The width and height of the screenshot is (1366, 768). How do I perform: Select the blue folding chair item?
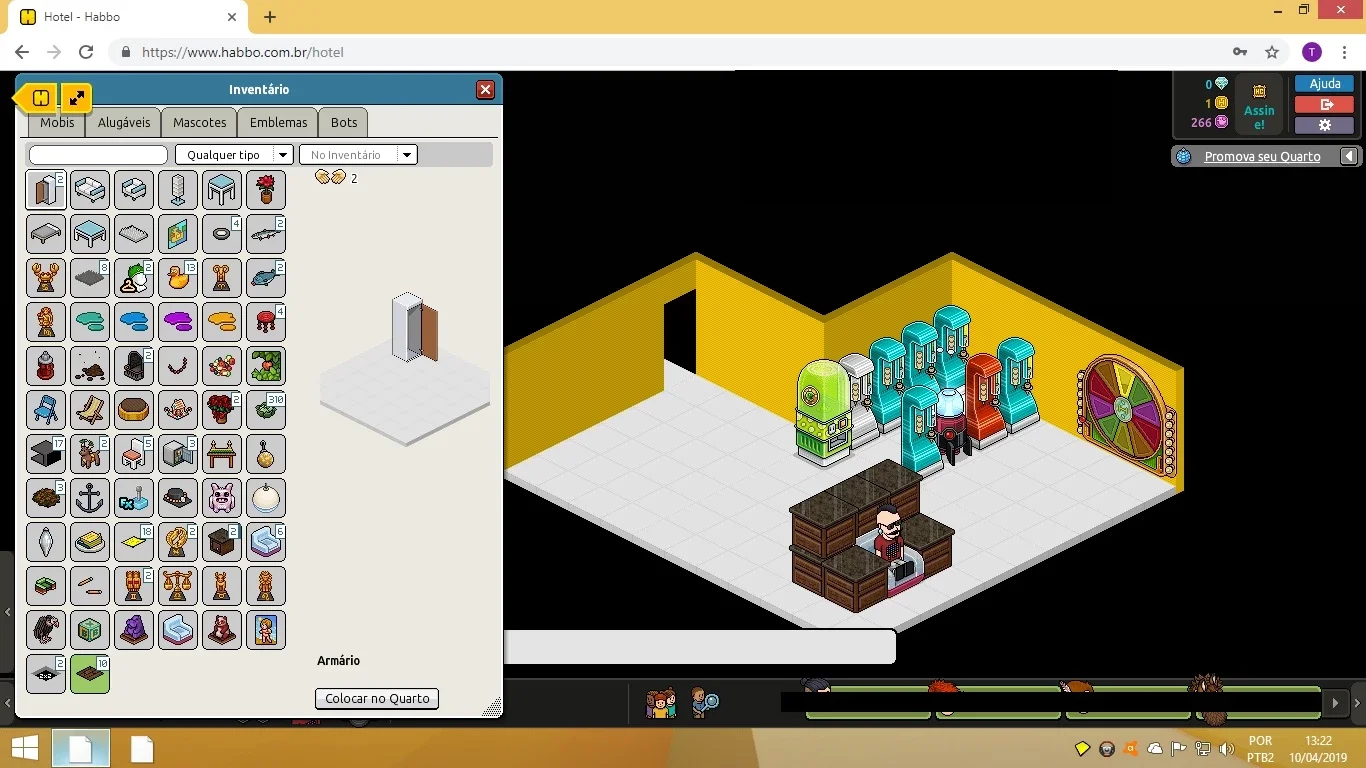click(x=46, y=410)
